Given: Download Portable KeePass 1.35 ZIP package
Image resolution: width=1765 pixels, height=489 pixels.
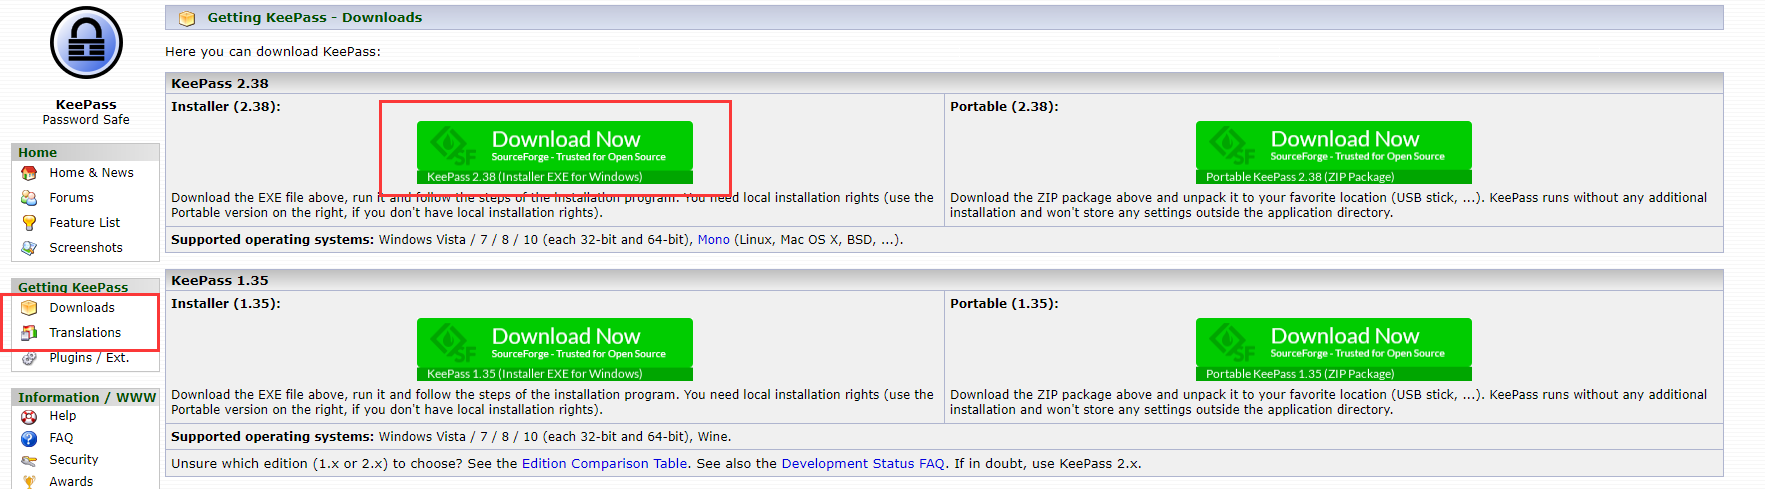Looking at the screenshot, I should [x=1333, y=349].
